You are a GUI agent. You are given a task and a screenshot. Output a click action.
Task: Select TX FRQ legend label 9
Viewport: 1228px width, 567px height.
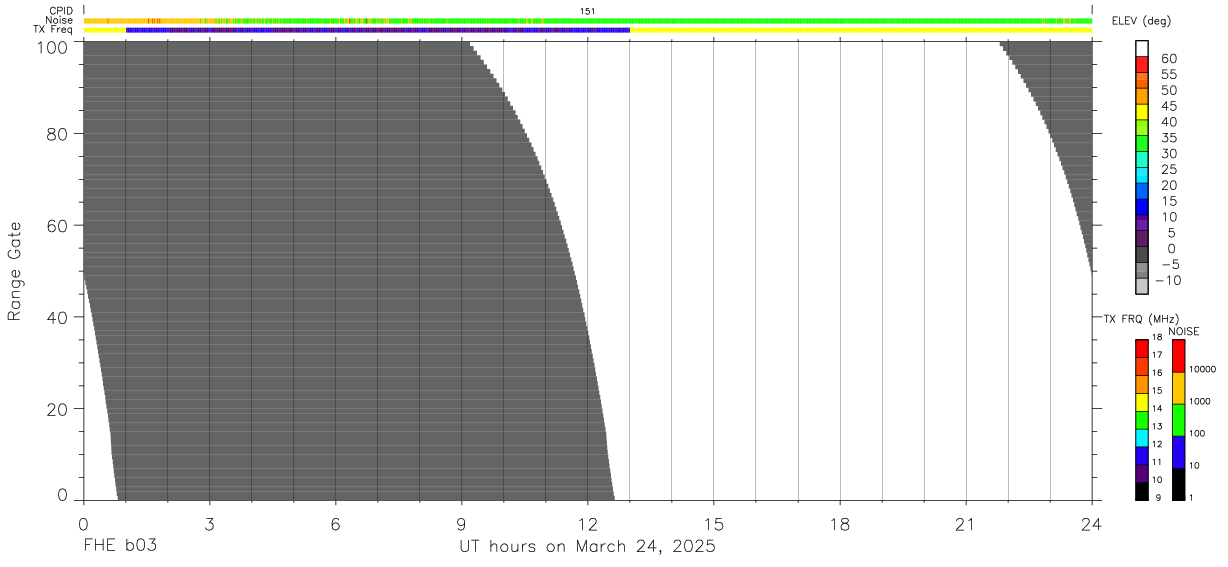click(x=1157, y=497)
